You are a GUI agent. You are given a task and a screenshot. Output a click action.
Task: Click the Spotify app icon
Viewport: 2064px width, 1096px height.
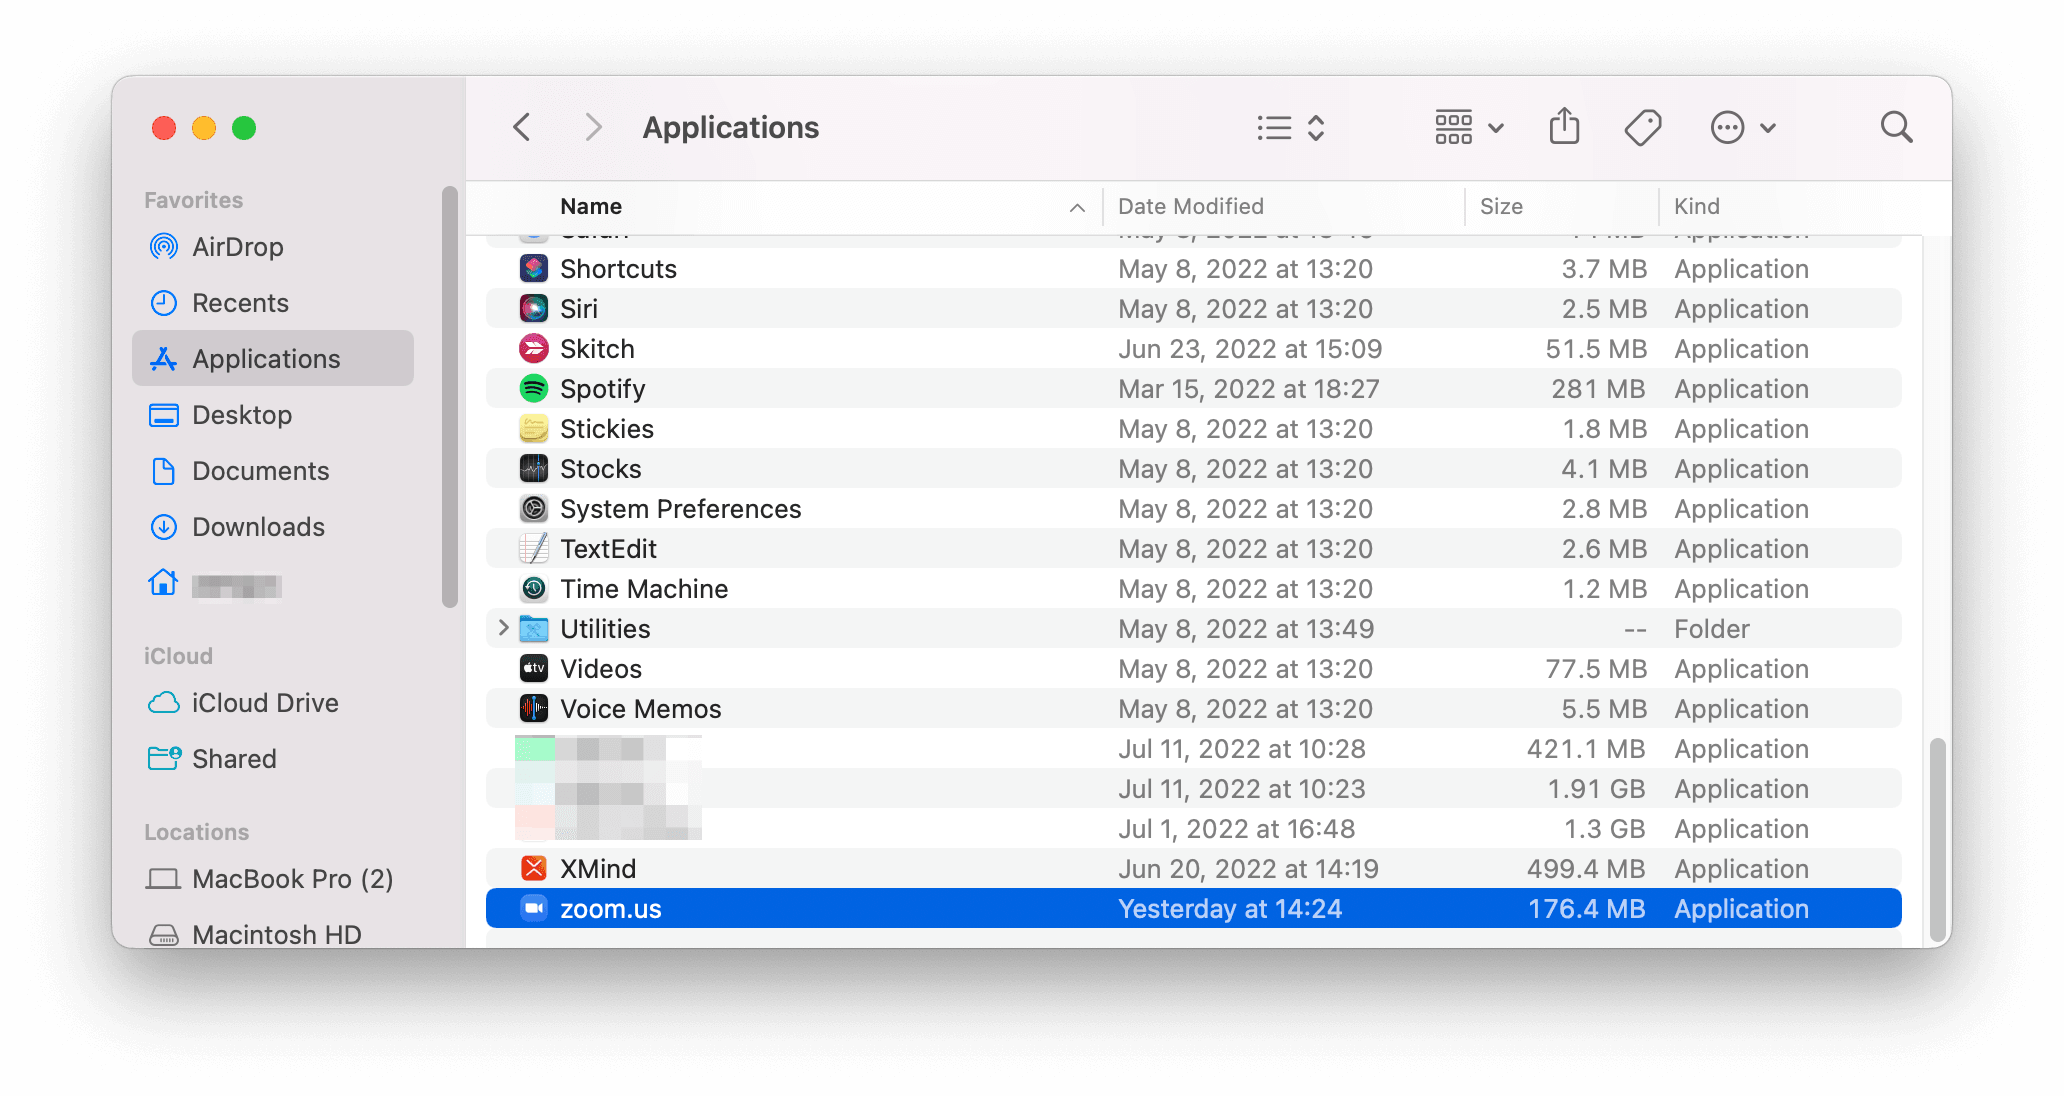[534, 388]
